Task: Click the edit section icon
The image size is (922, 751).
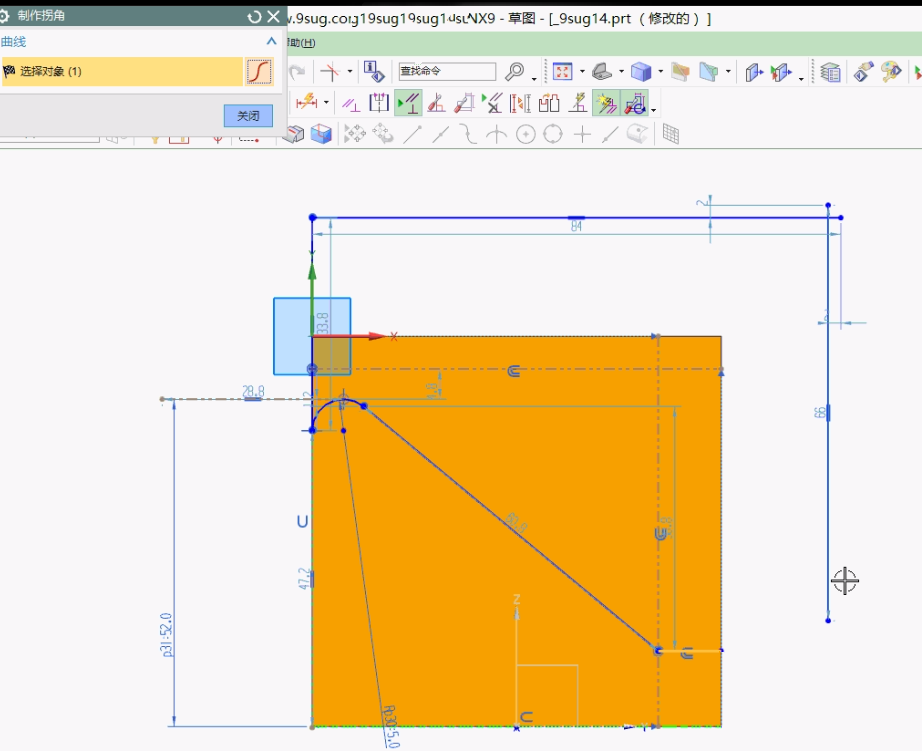Action: click(754, 72)
